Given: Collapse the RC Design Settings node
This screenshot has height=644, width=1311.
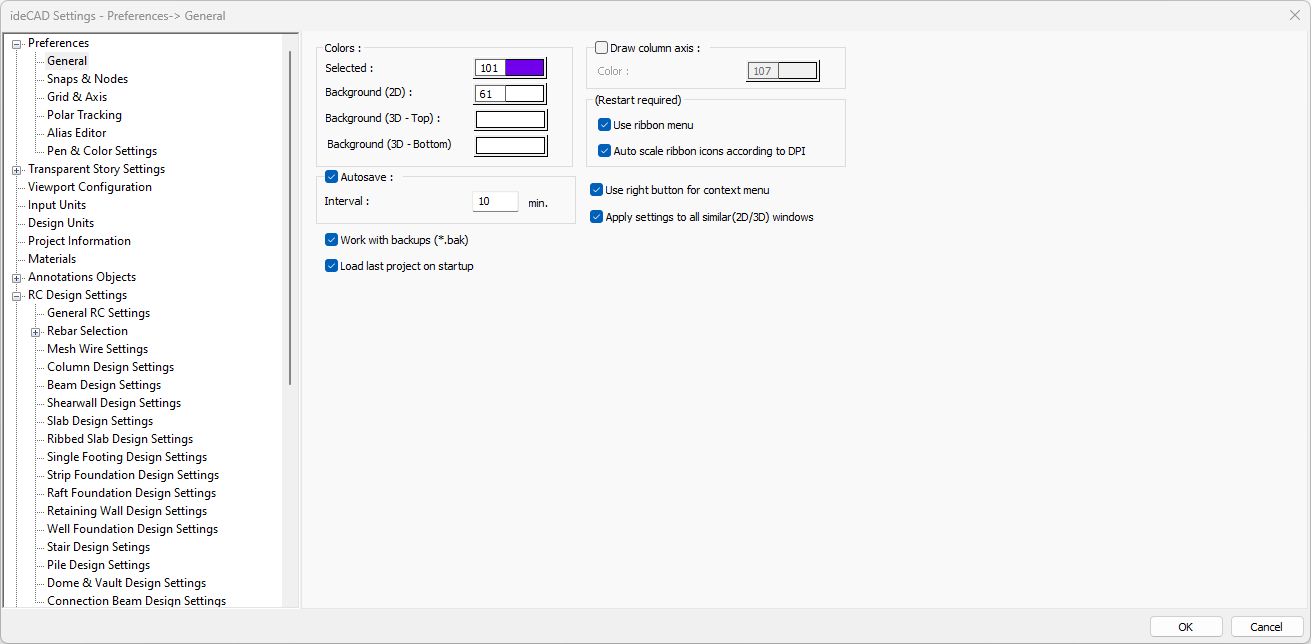Looking at the screenshot, I should [16, 295].
